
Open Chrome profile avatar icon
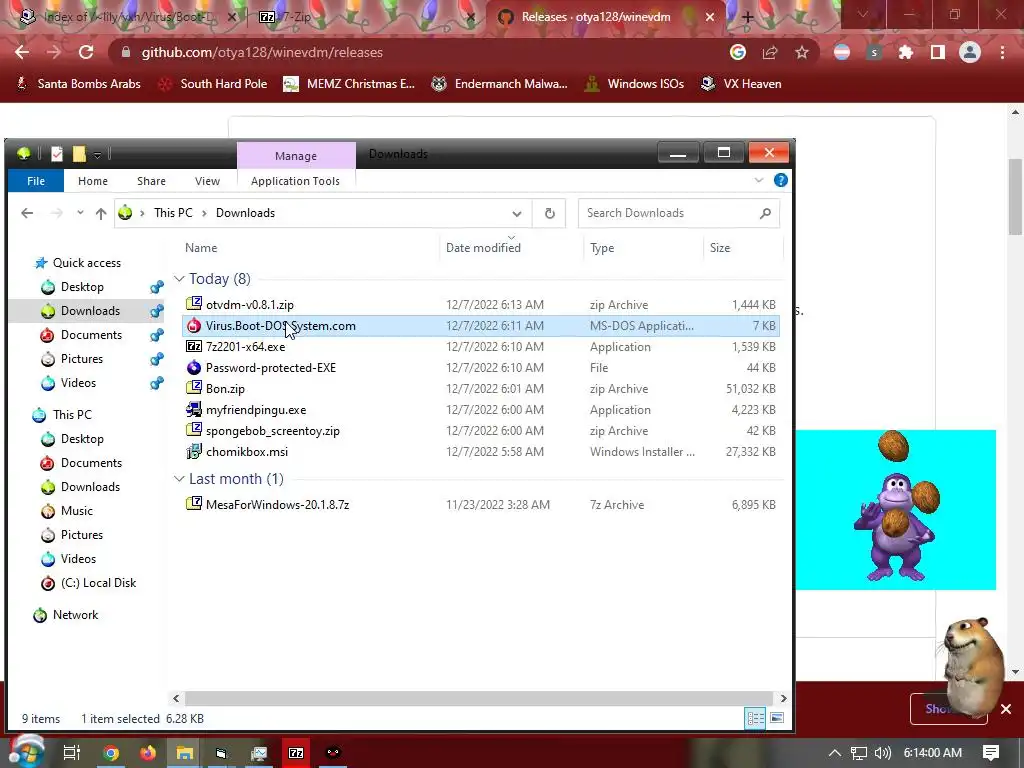pyautogui.click(x=970, y=52)
